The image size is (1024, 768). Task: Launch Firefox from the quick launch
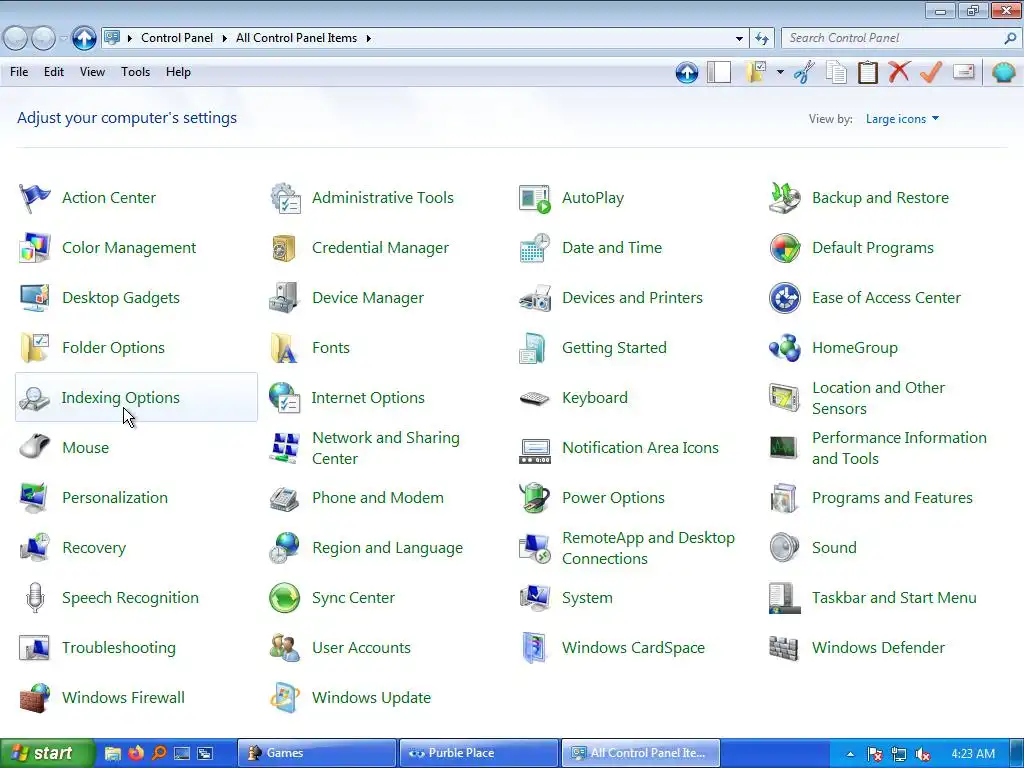pyautogui.click(x=136, y=753)
